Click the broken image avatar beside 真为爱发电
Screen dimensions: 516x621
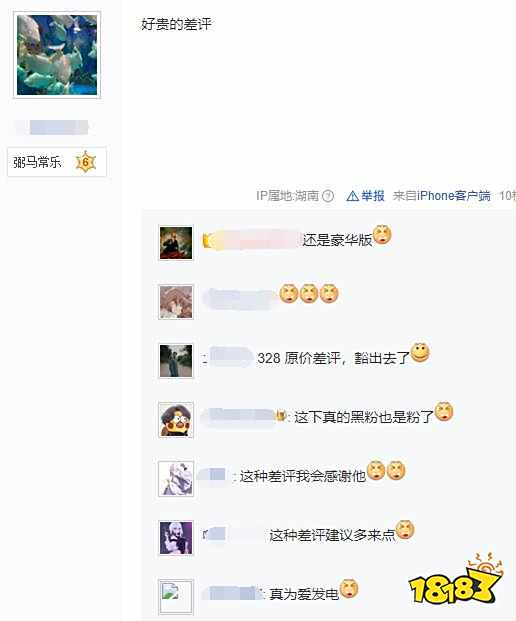[176, 597]
